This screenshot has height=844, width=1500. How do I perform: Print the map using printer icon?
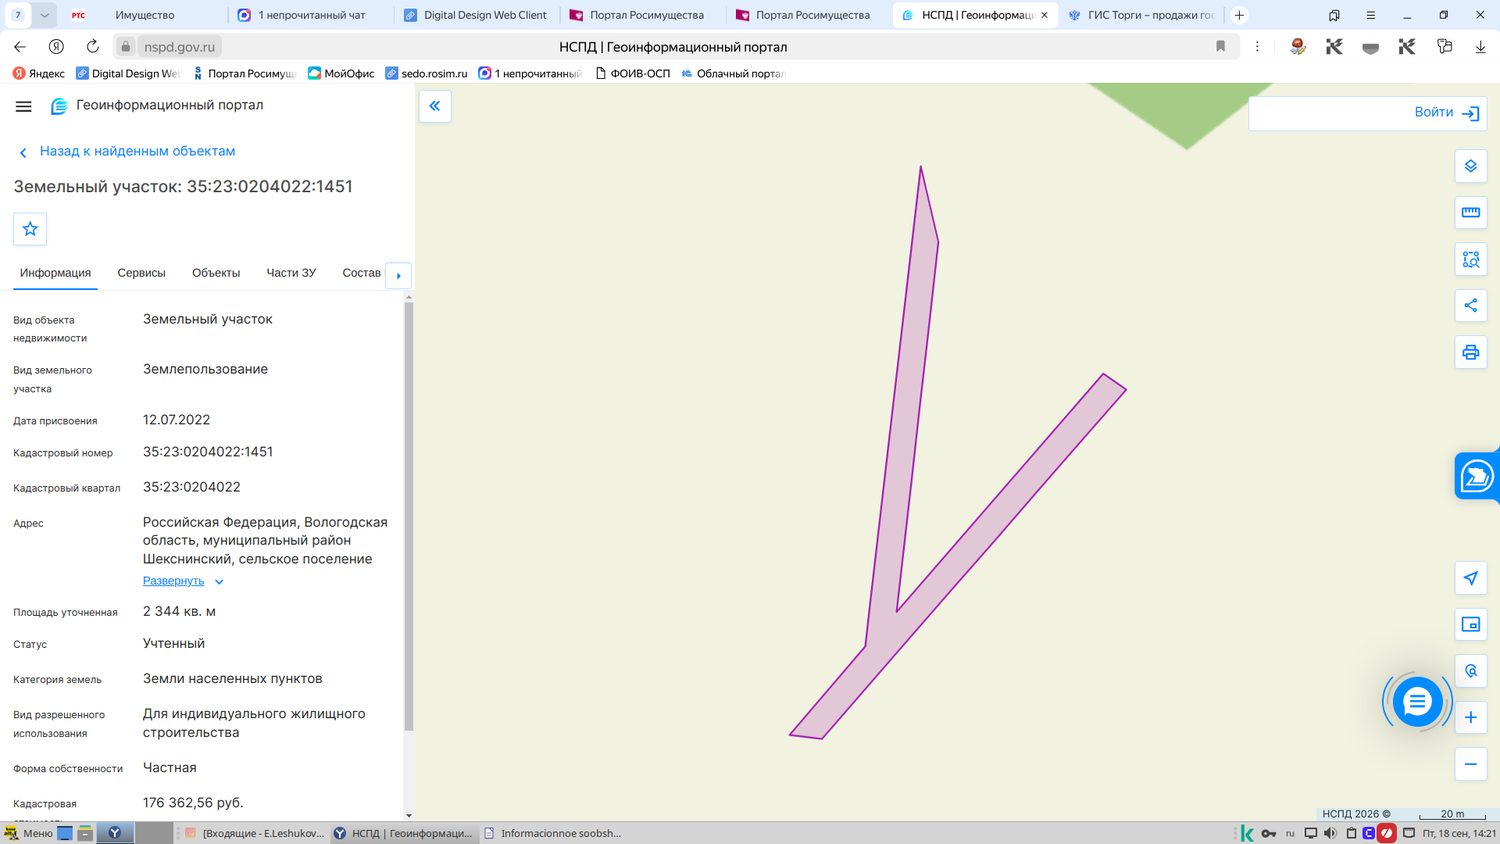tap(1470, 352)
